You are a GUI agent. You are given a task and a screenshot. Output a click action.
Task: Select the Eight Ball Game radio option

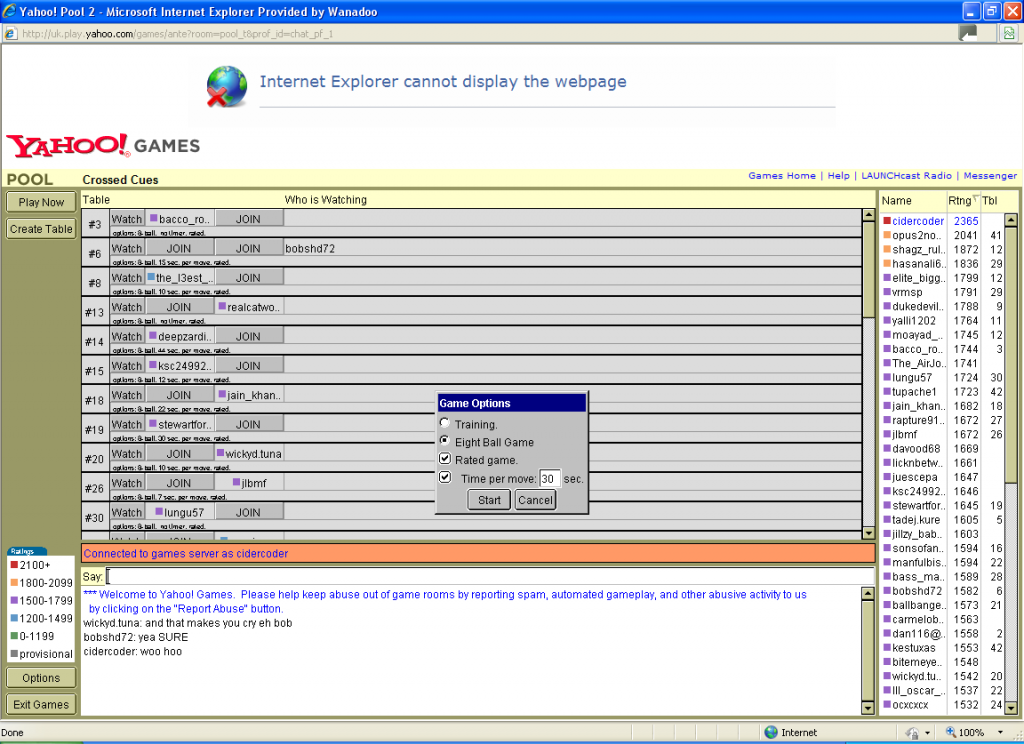click(x=445, y=441)
